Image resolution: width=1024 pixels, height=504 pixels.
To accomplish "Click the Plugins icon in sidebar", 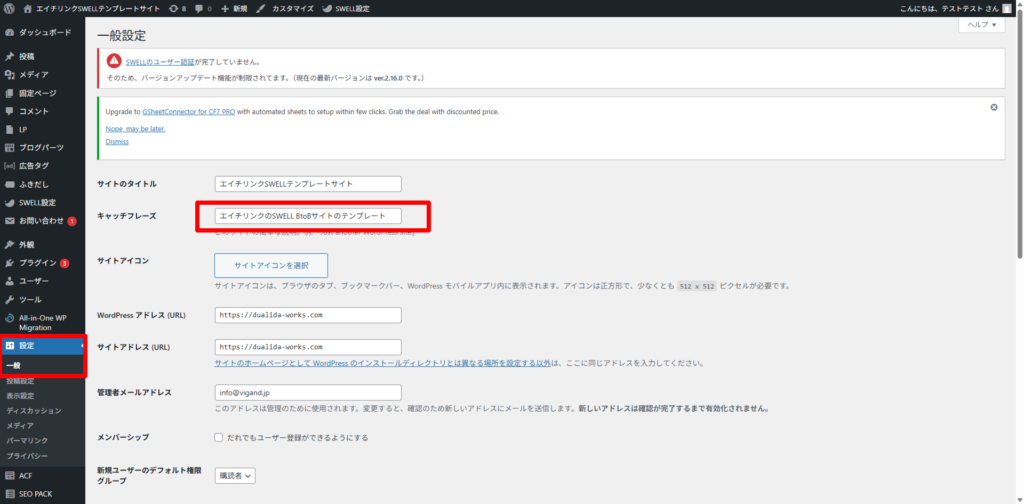I will (10, 263).
